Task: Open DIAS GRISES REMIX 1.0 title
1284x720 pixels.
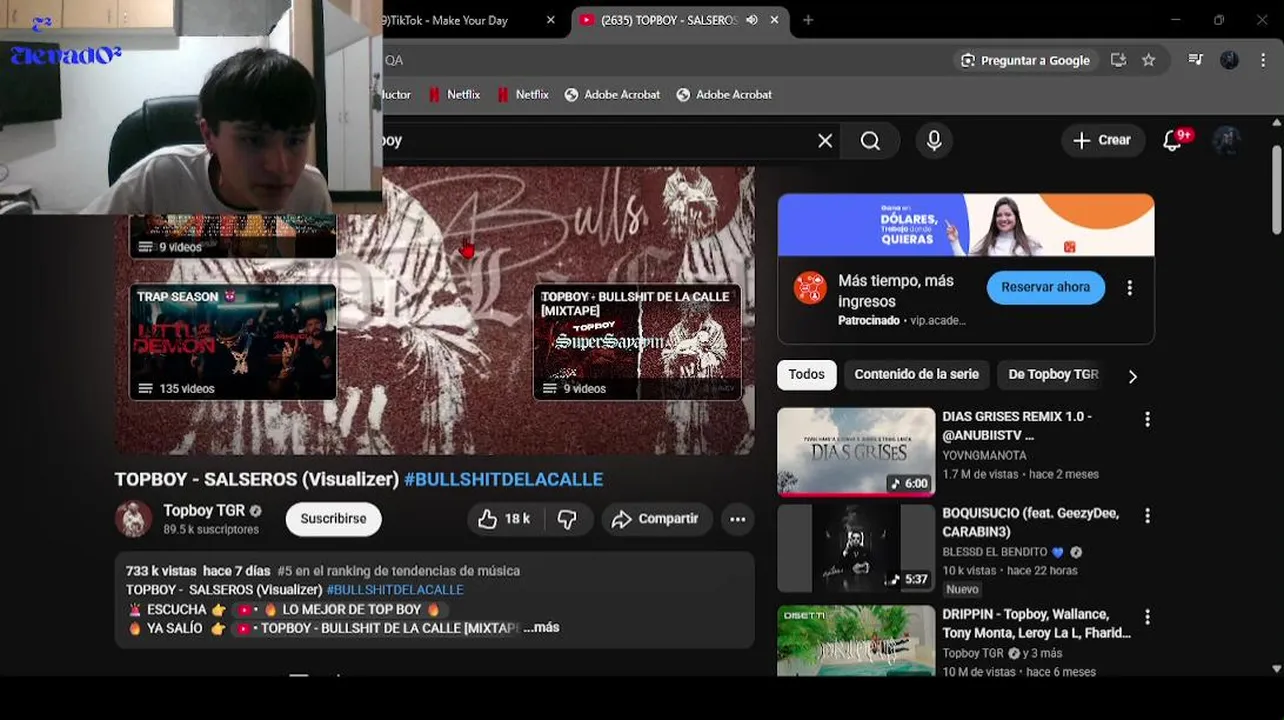Action: pos(1017,426)
